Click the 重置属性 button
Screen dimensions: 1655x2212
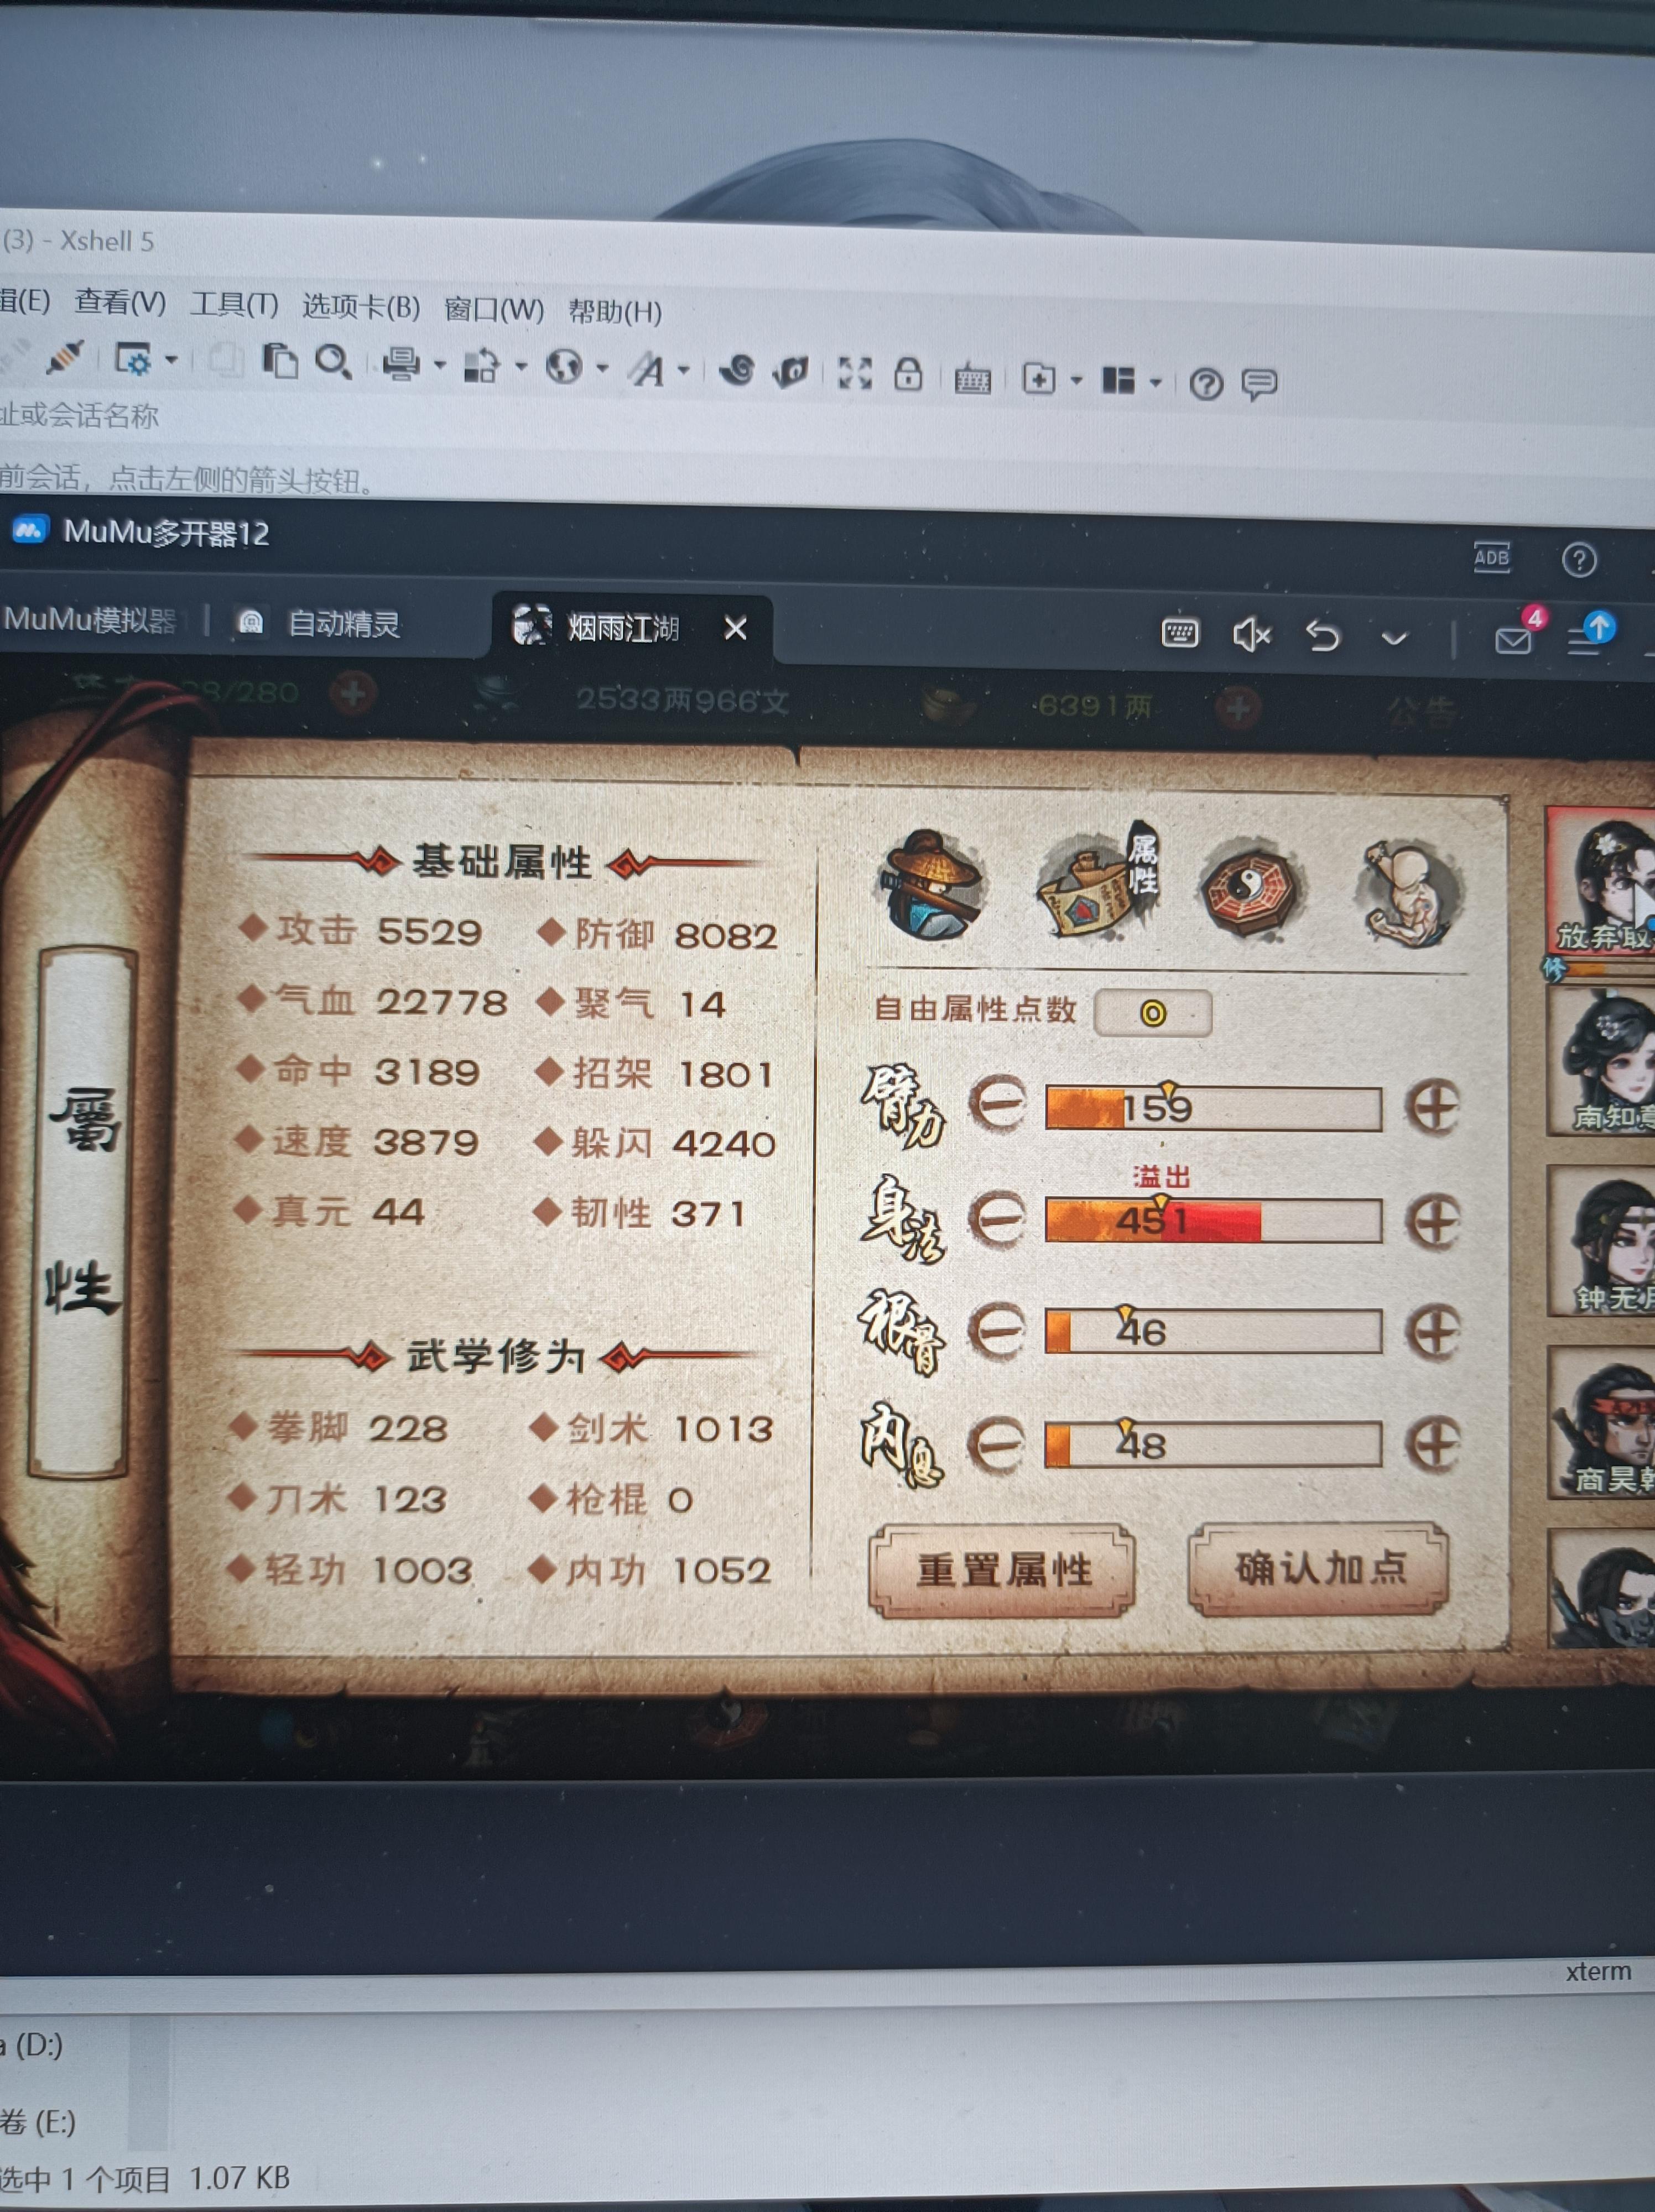click(x=1003, y=1570)
